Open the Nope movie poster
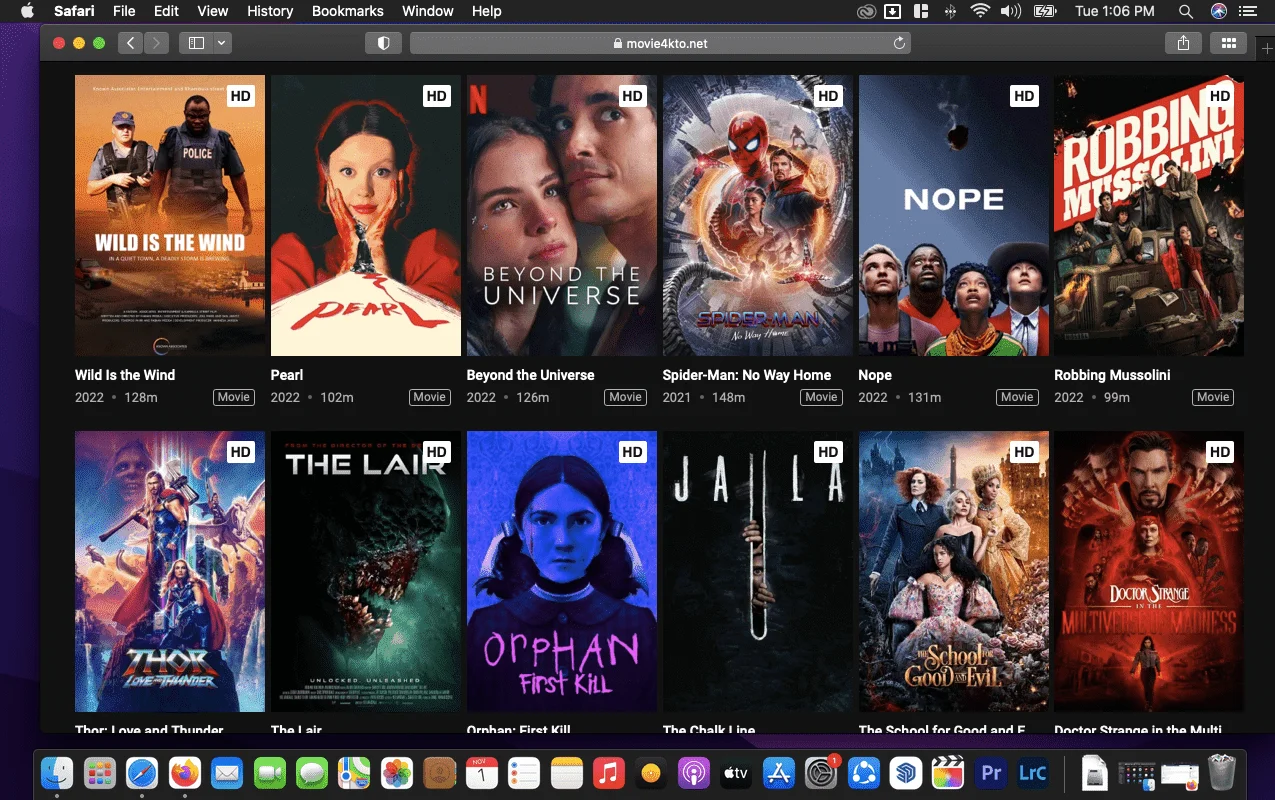Screen dimensions: 1275x800 point(954,215)
